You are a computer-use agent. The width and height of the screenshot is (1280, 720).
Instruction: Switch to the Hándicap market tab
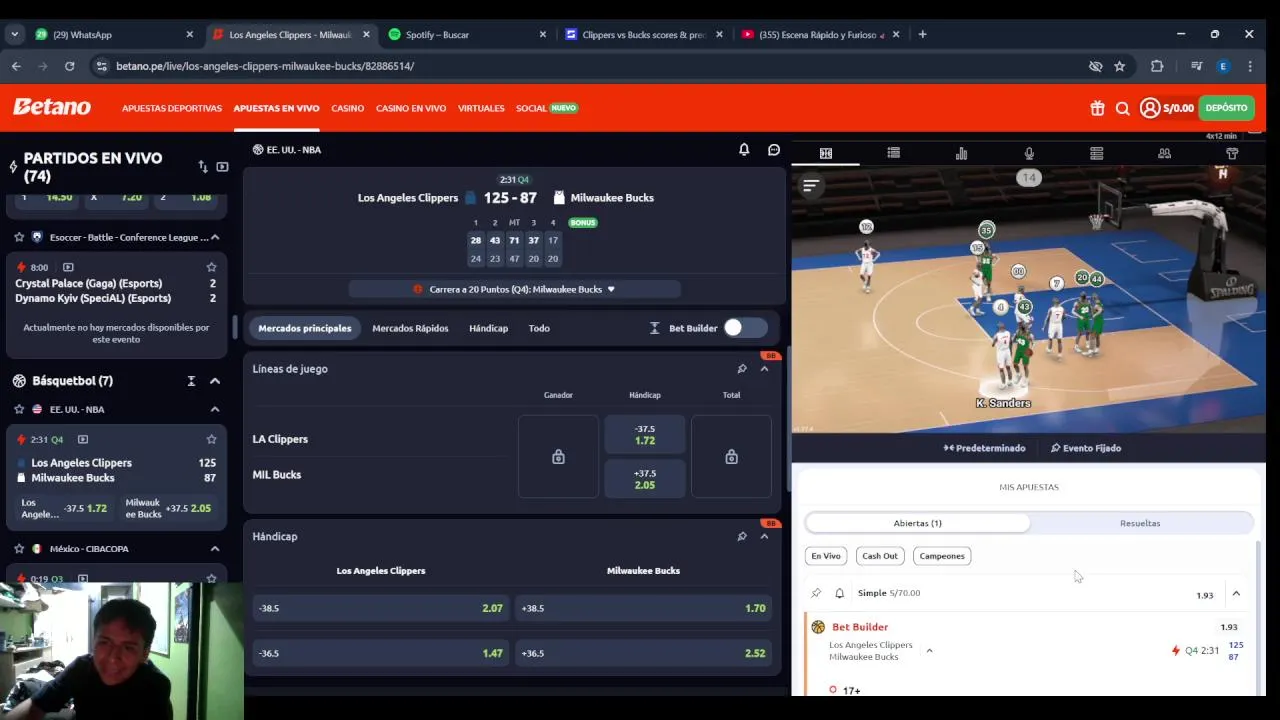pos(488,328)
